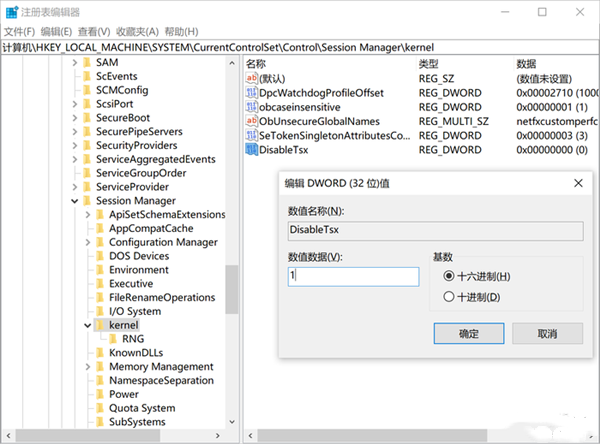This screenshot has width=600, height=444.
Task: Click the DpcWatchdogProfileOffset value icon
Action: tap(251, 93)
